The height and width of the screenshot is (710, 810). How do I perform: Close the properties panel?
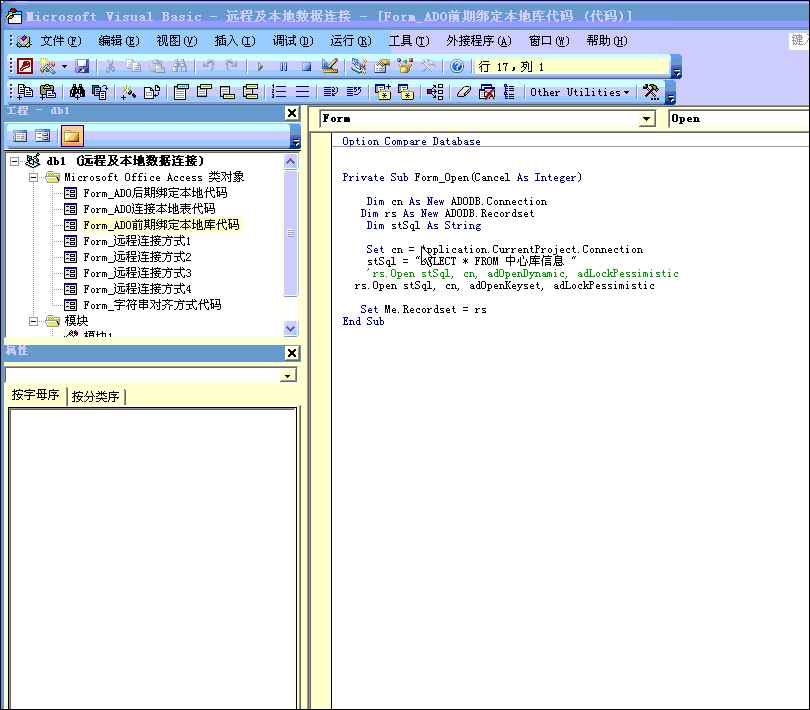292,353
